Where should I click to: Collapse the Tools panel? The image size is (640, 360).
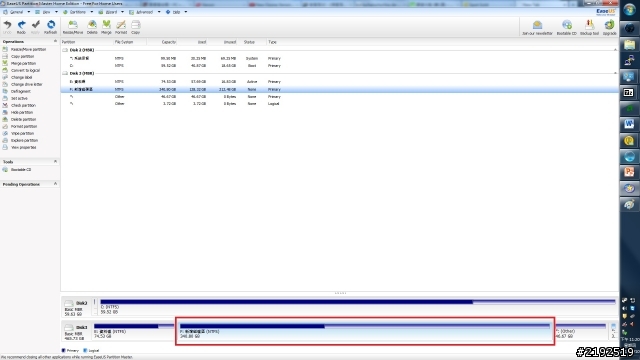[x=55, y=162]
